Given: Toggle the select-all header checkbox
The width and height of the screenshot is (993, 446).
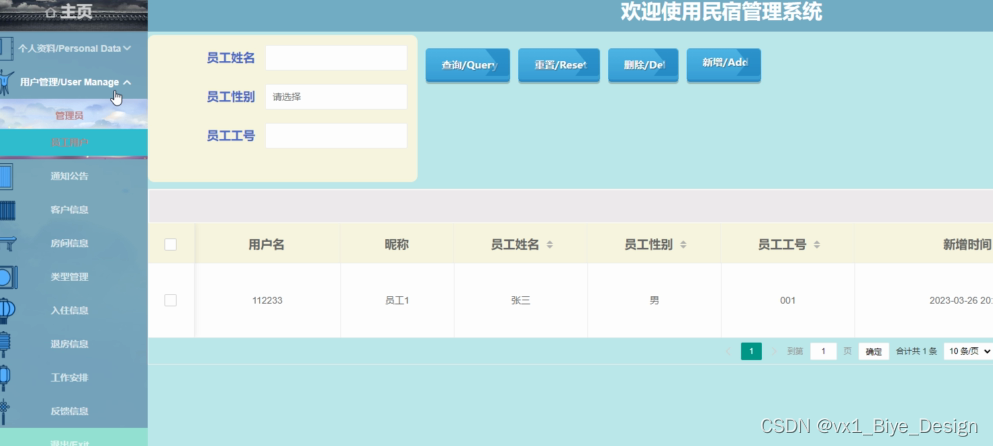Looking at the screenshot, I should coord(170,245).
